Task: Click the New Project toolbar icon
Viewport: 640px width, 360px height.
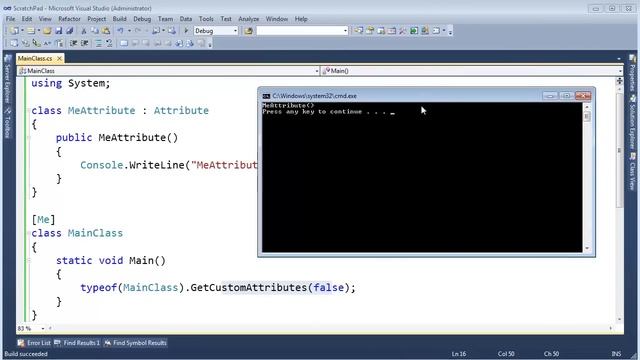Action: point(14,31)
